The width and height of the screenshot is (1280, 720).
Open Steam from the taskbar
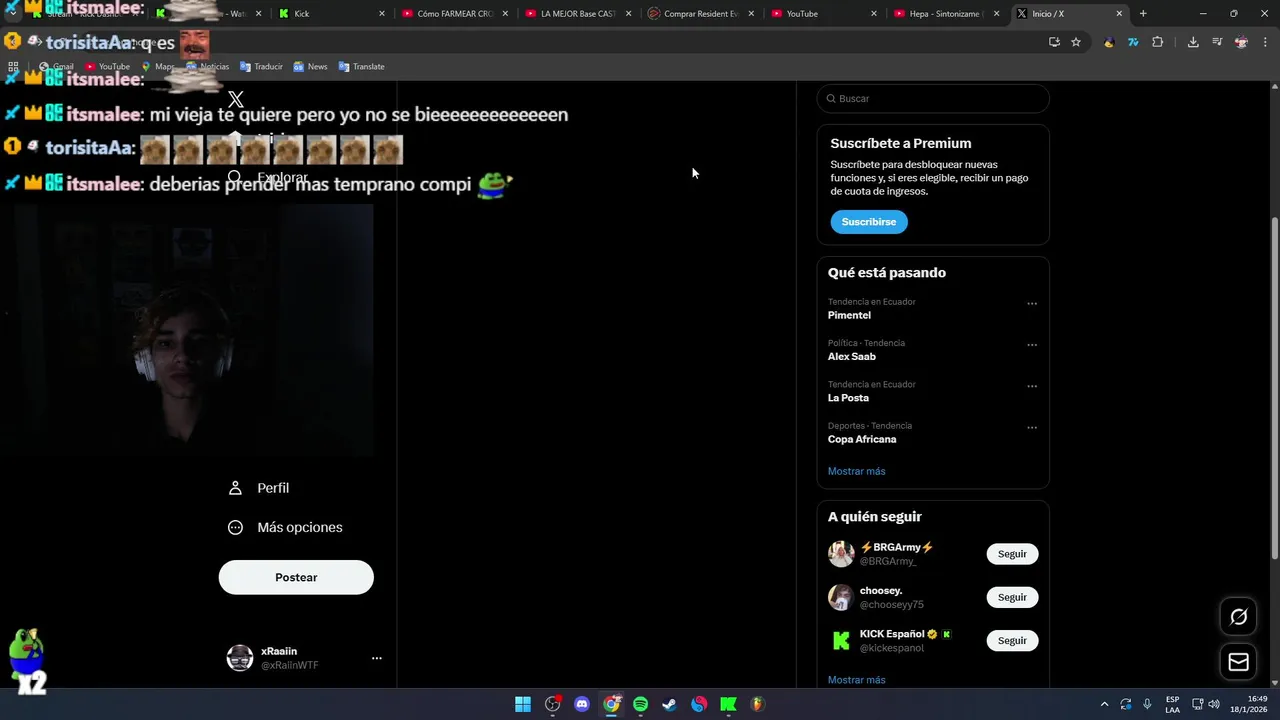coord(670,704)
